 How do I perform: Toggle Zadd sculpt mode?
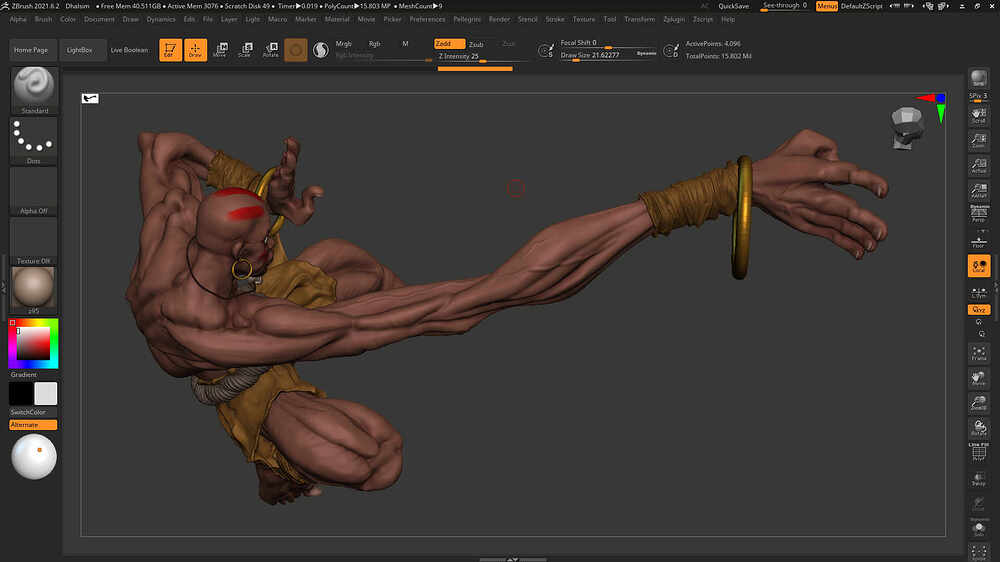click(450, 44)
